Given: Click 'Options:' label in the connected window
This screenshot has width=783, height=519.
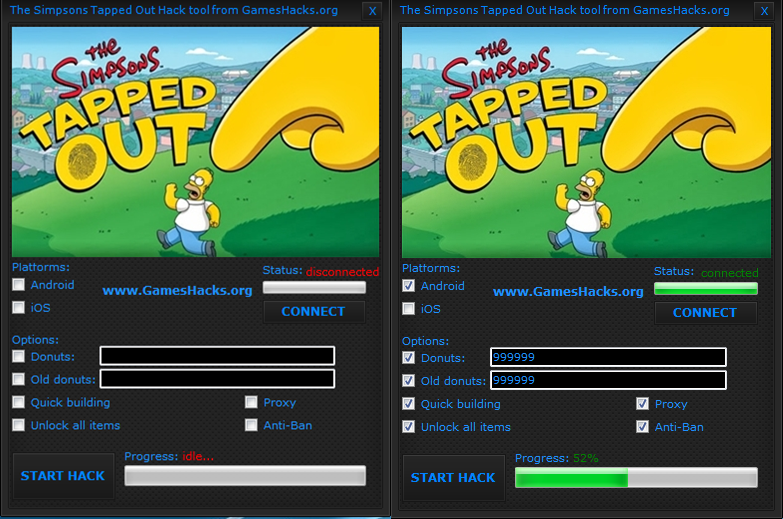Looking at the screenshot, I should pos(425,341).
